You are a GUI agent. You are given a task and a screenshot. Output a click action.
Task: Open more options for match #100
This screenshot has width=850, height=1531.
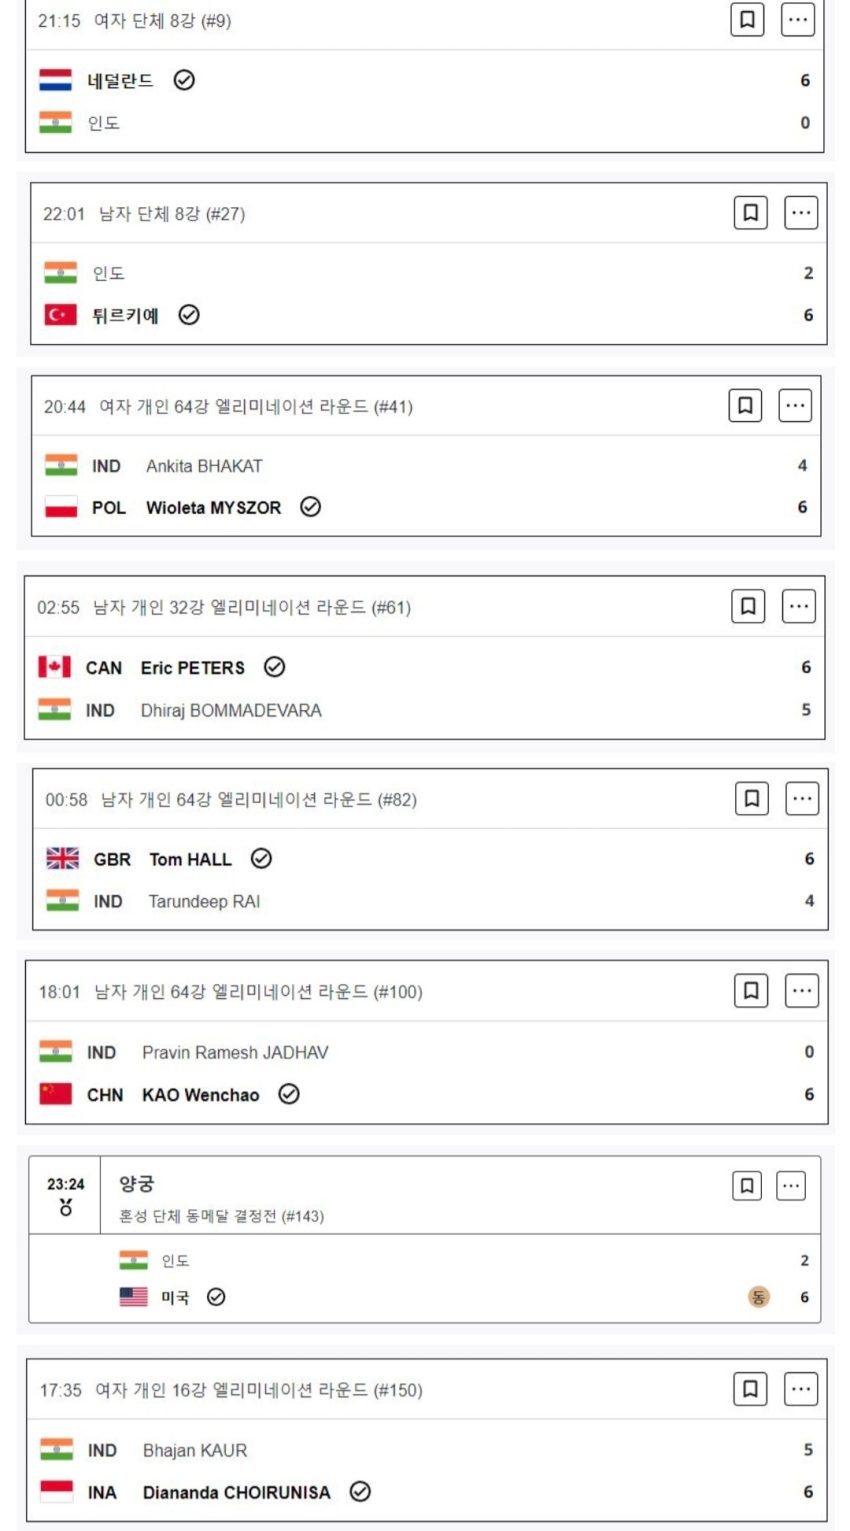(x=801, y=990)
